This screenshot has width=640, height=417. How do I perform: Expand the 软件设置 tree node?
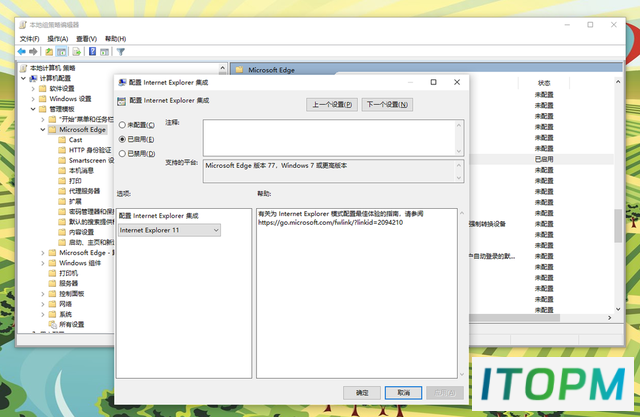[33, 89]
